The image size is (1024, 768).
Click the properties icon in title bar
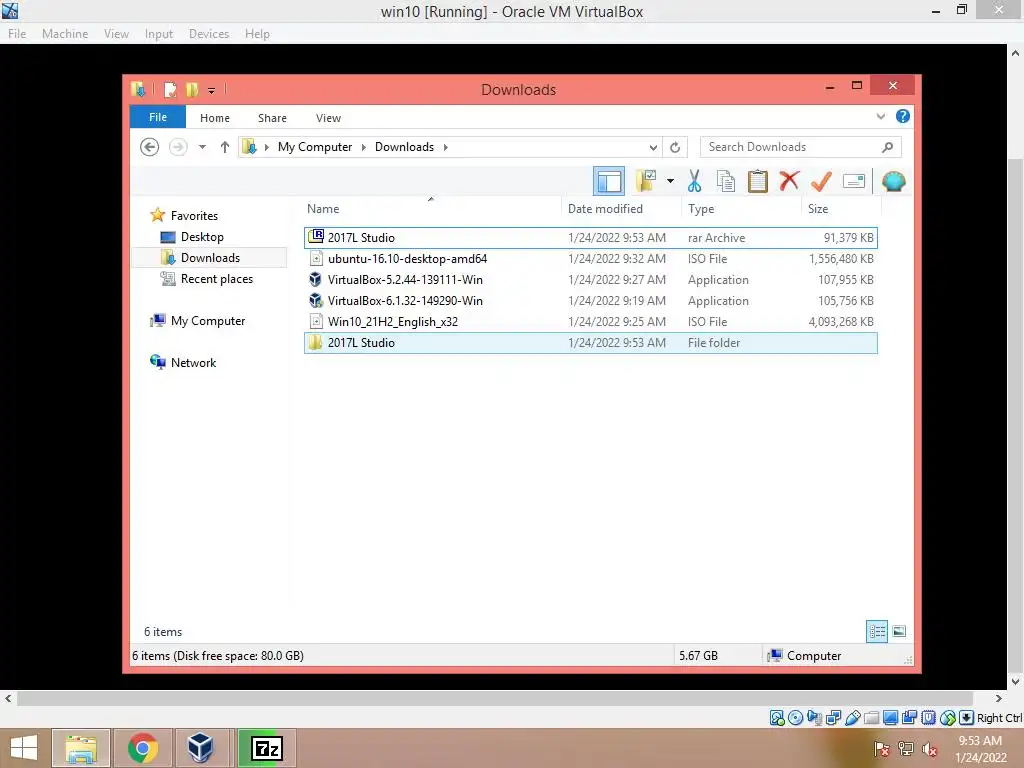pyautogui.click(x=170, y=89)
